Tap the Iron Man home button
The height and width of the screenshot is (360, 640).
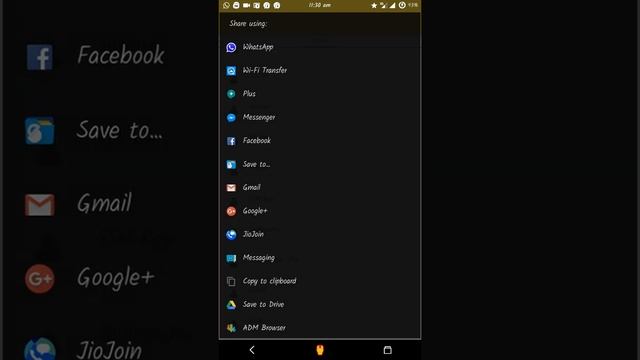click(x=320, y=350)
